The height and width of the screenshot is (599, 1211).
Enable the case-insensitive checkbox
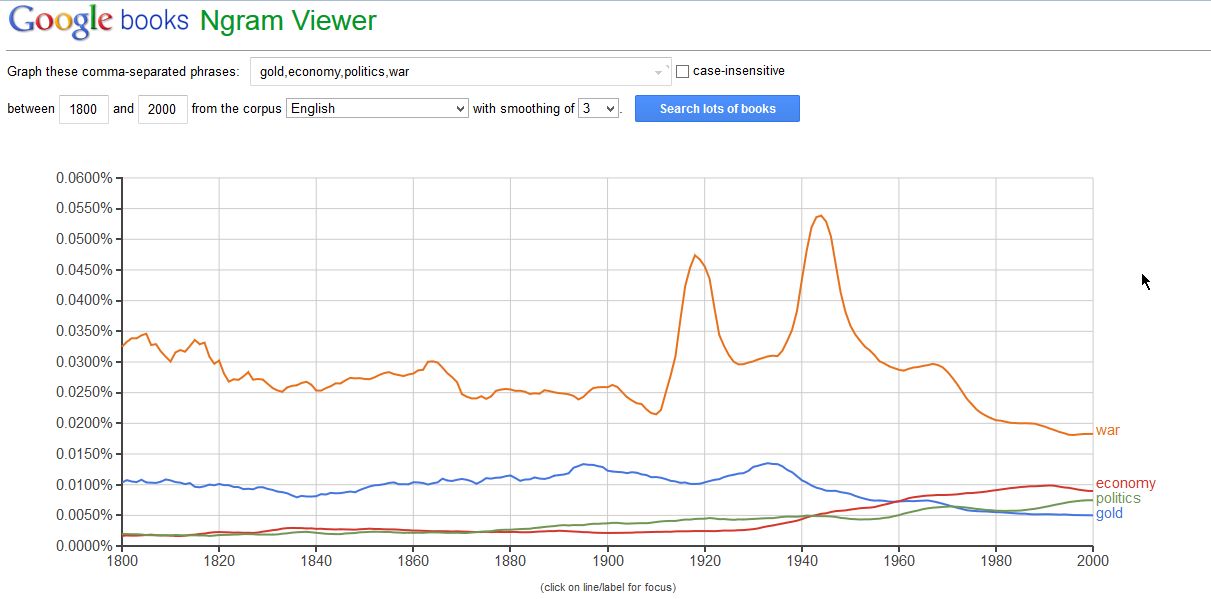point(680,70)
